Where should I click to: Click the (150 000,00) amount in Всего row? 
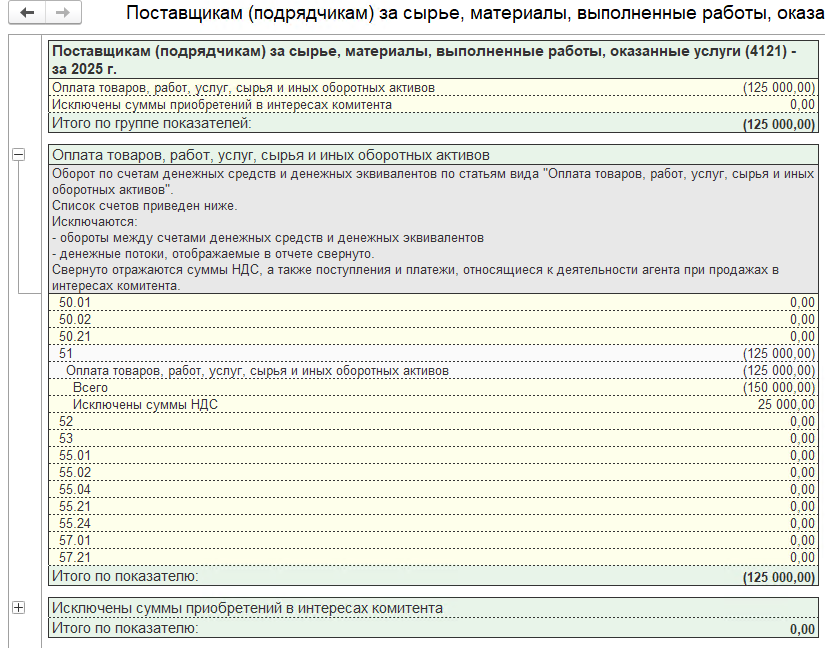tap(778, 388)
